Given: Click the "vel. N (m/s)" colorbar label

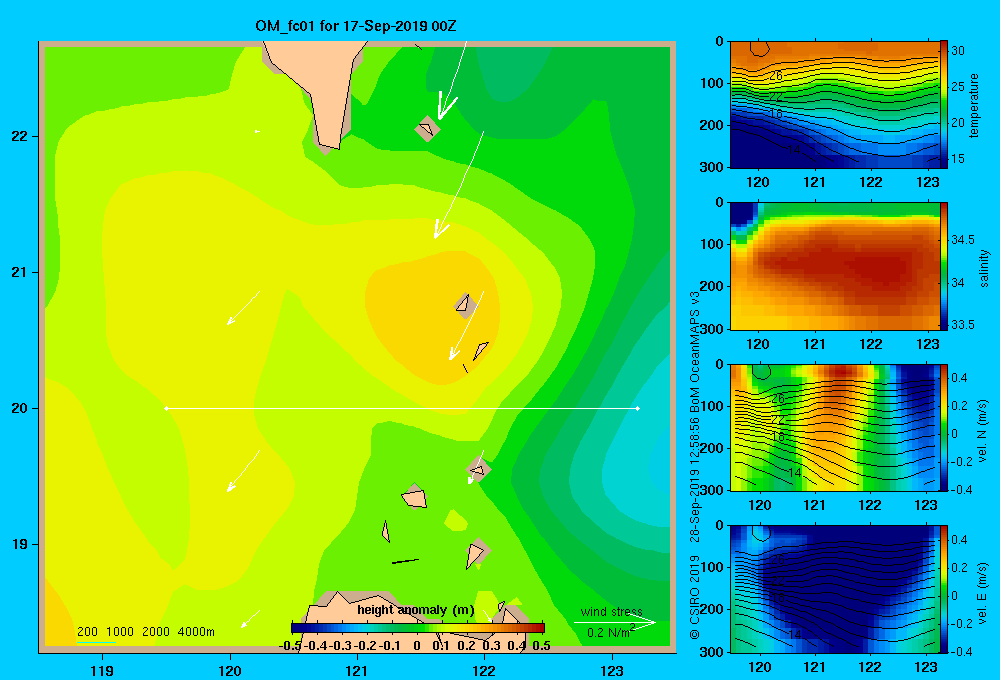Looking at the screenshot, I should click(983, 431).
